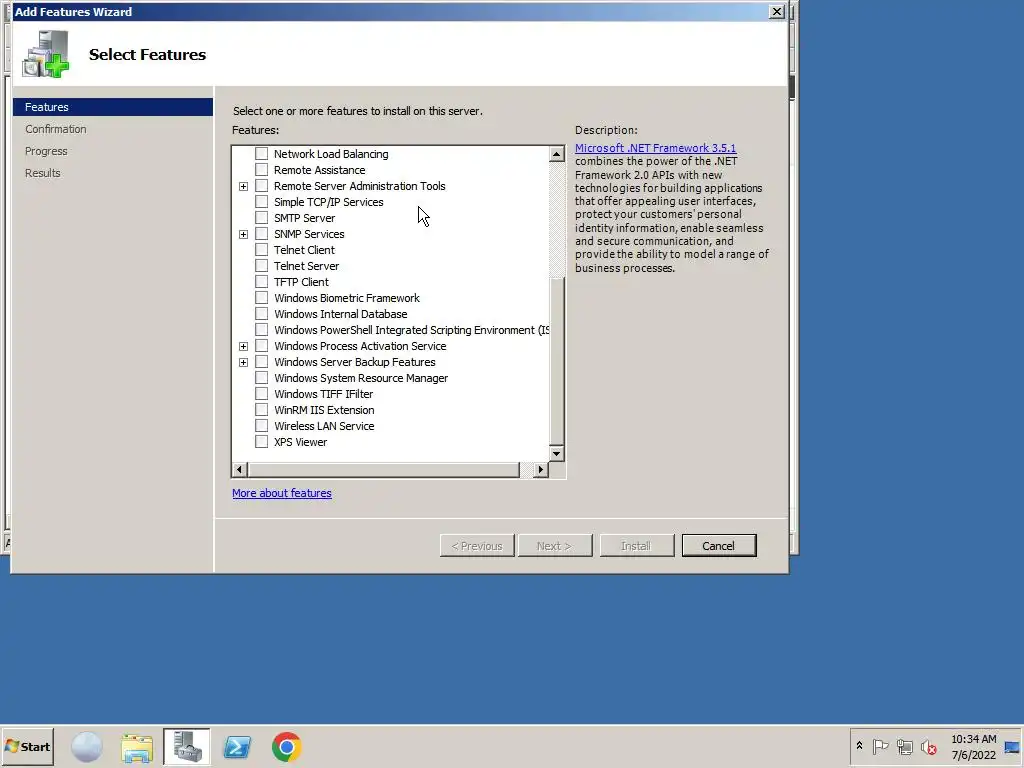Tick the WinRM IIS Extension checkbox
This screenshot has width=1024, height=768.
coord(261,409)
